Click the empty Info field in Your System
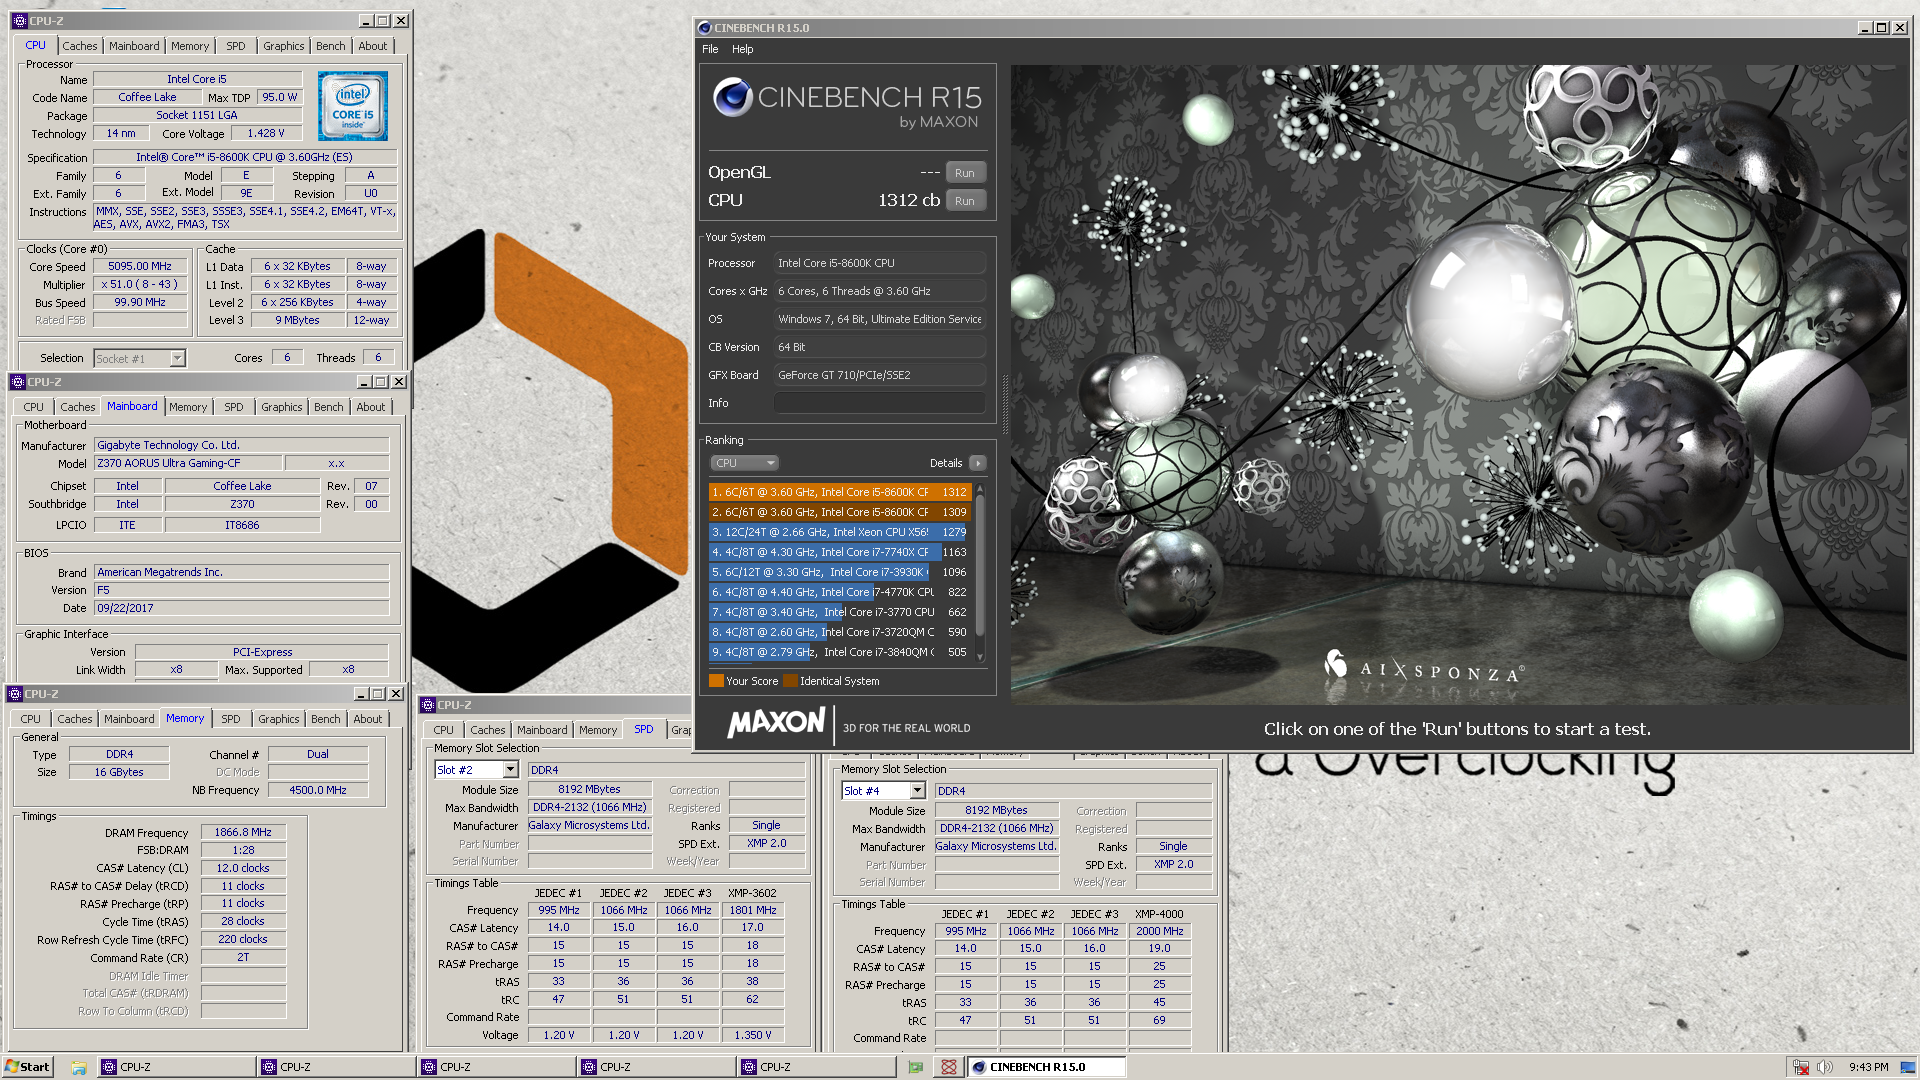The height and width of the screenshot is (1080, 1920). [x=880, y=403]
